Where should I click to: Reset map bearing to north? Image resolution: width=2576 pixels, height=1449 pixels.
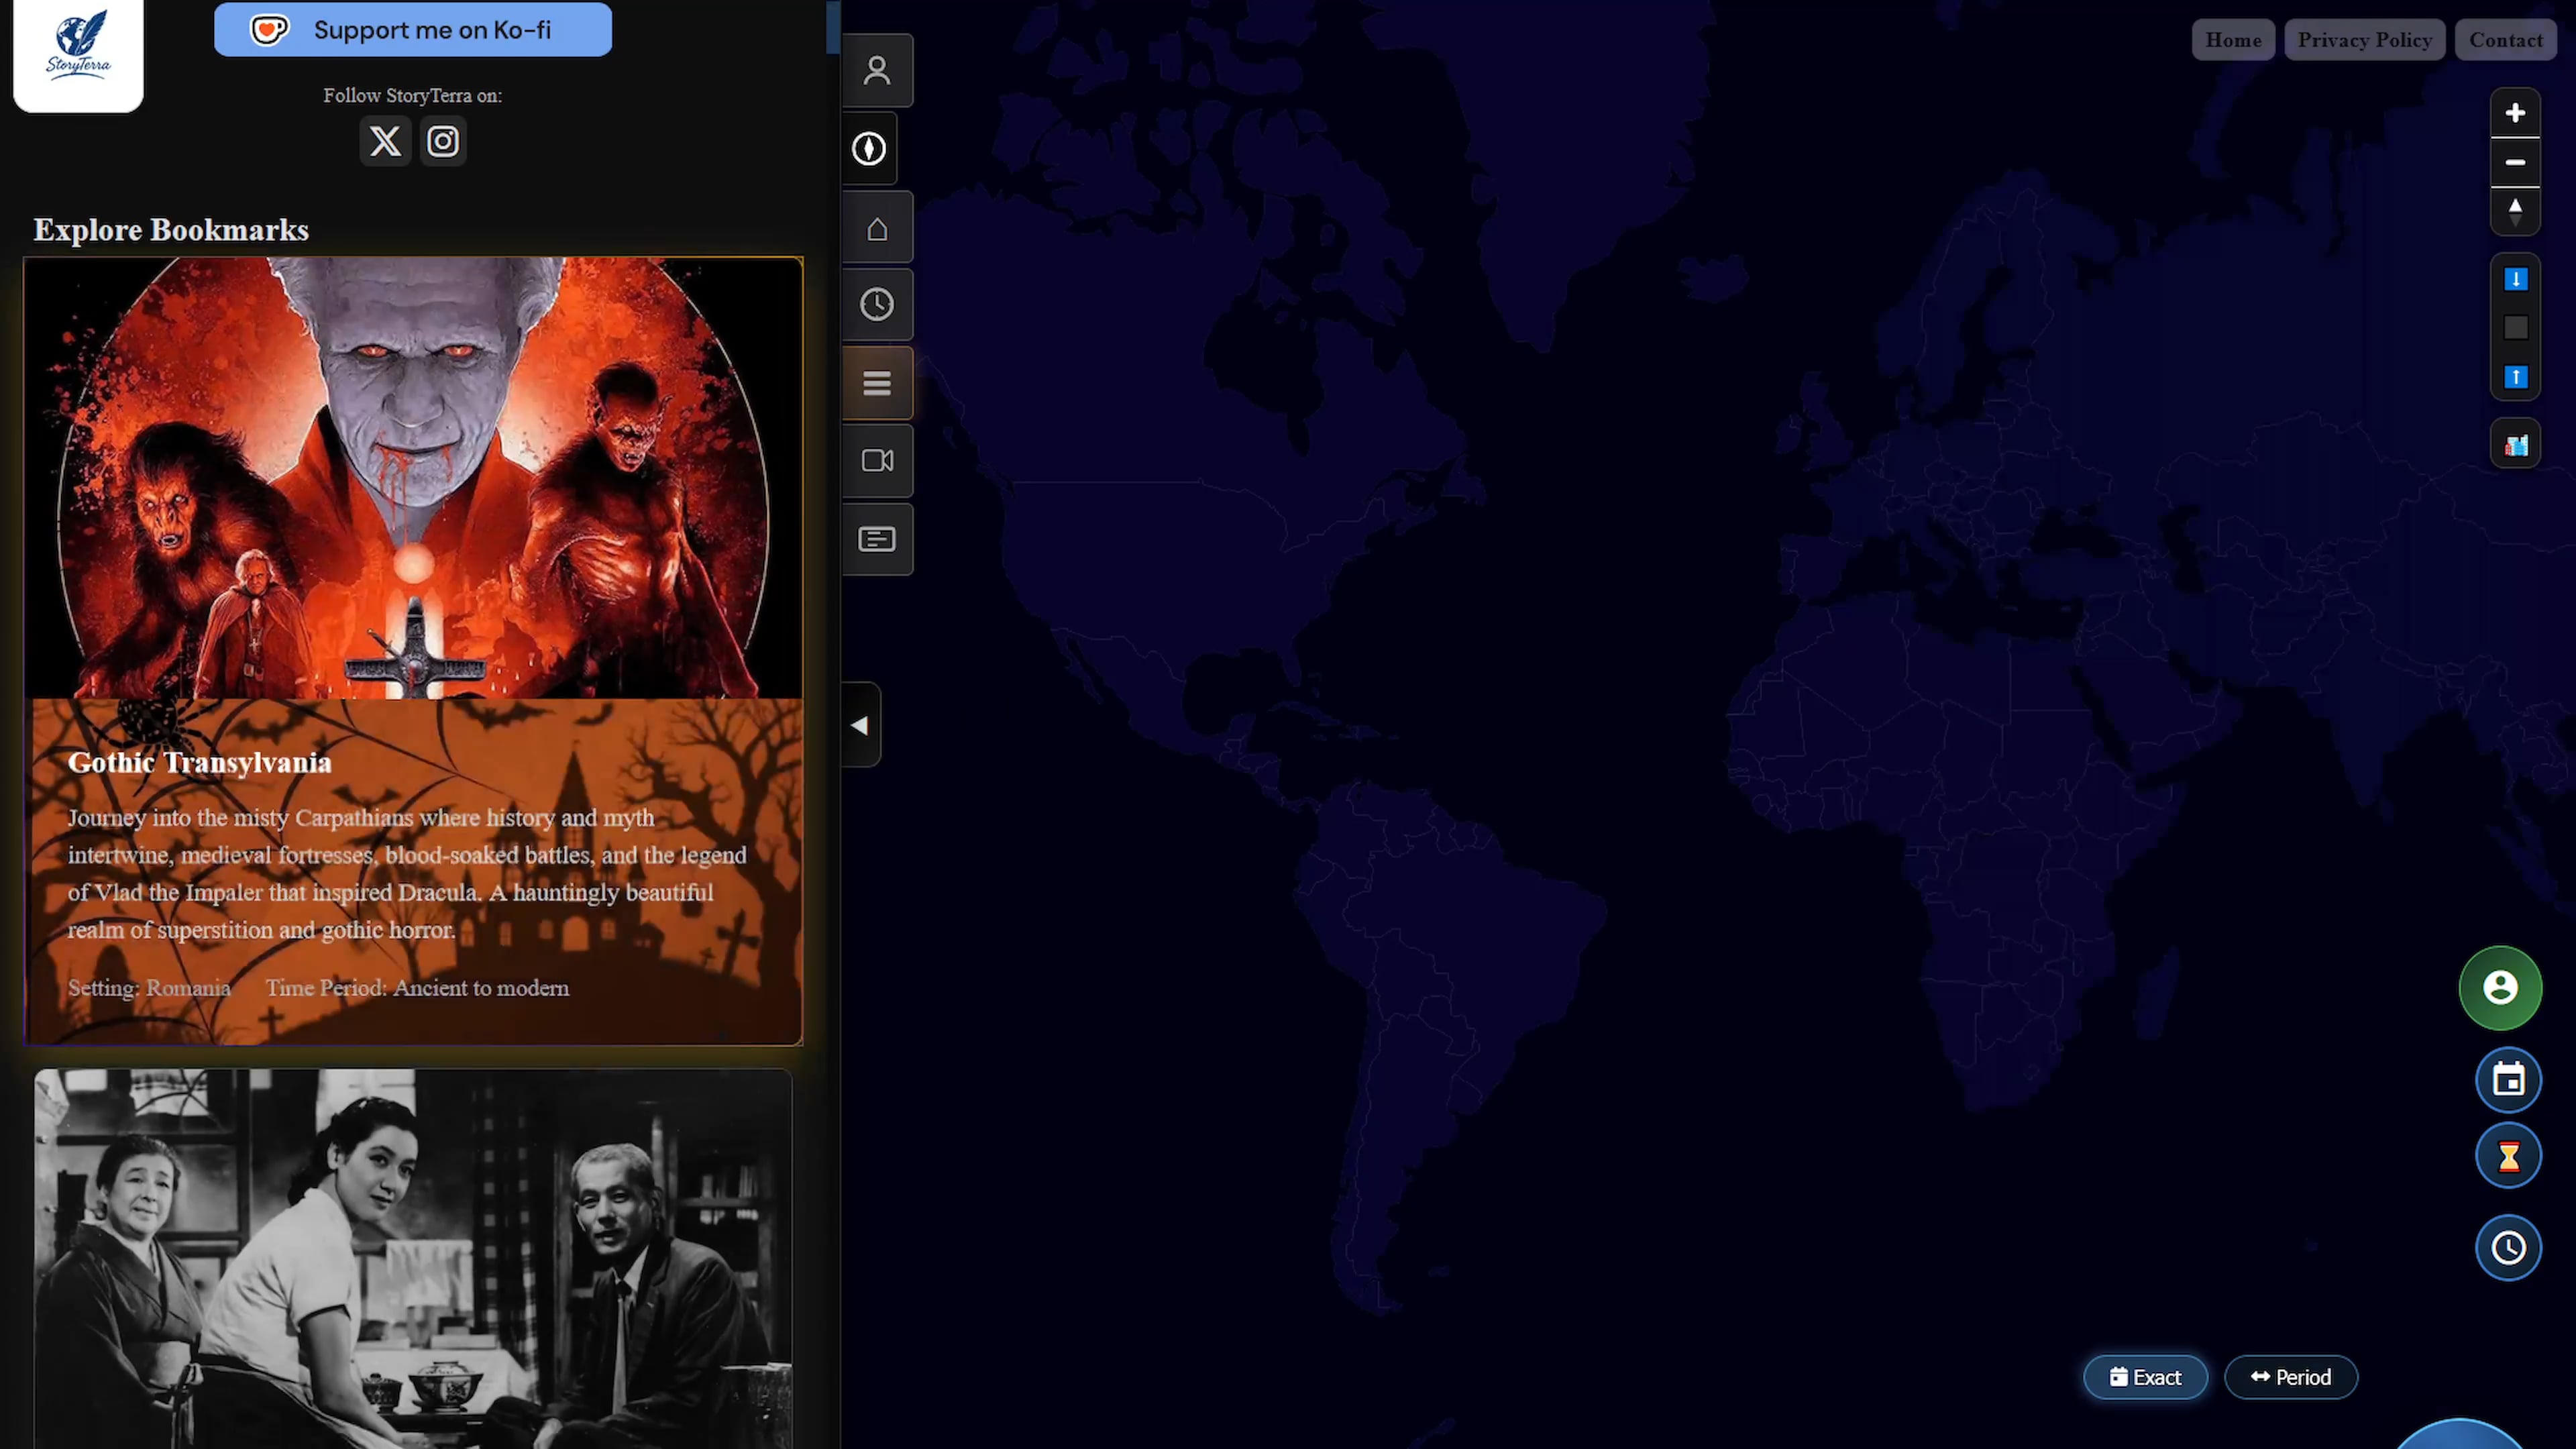click(x=2514, y=211)
